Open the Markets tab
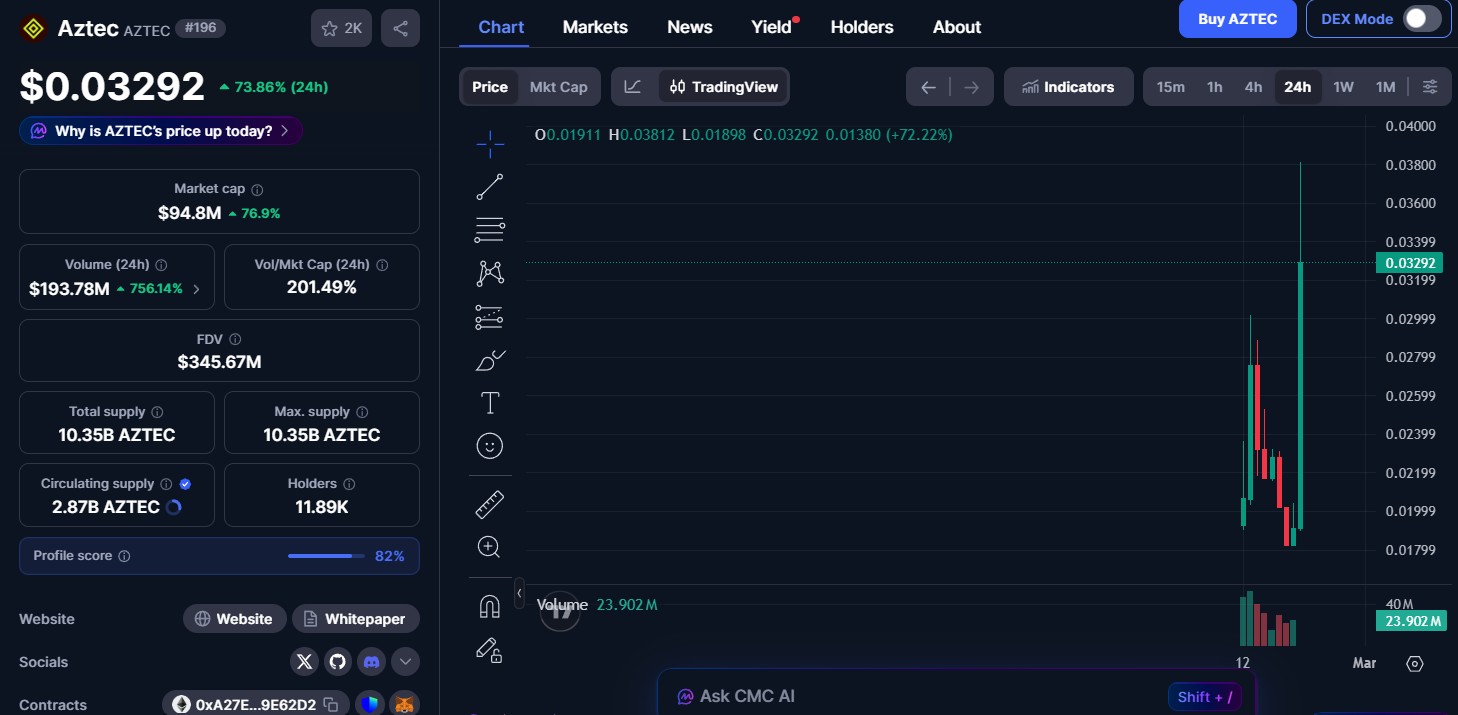1458x715 pixels. (595, 27)
